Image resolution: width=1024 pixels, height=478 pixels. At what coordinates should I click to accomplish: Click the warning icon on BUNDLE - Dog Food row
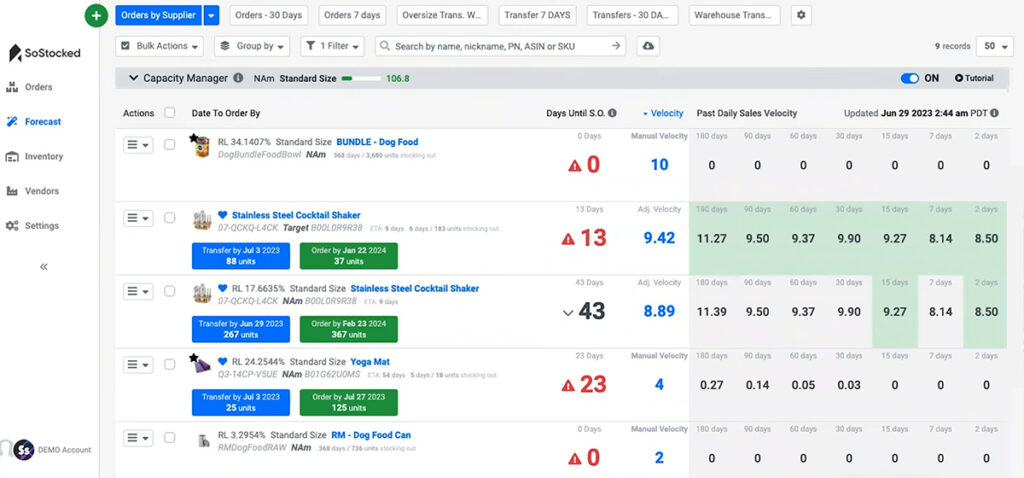pos(574,166)
